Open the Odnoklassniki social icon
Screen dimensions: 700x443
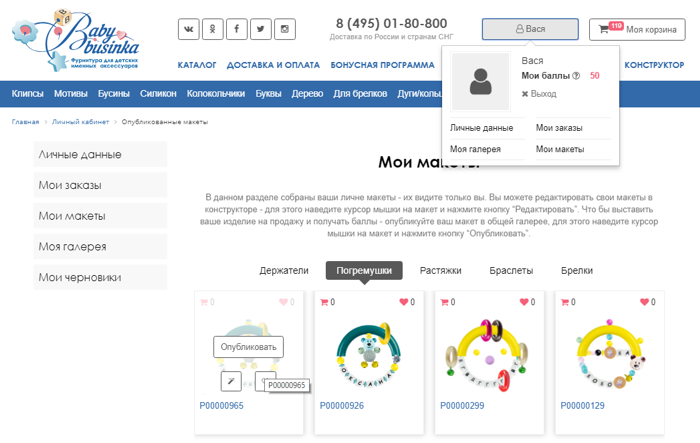[213, 29]
